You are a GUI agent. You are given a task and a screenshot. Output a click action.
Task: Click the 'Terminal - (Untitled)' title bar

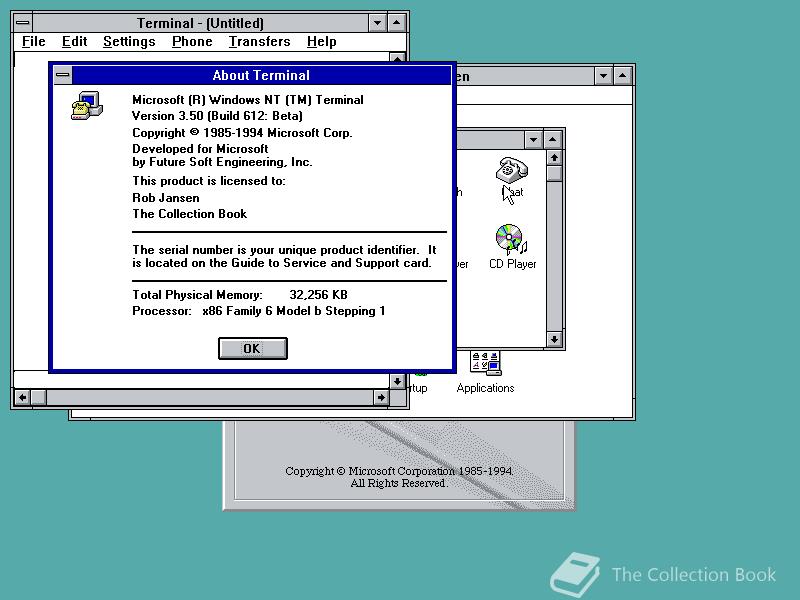click(x=200, y=23)
